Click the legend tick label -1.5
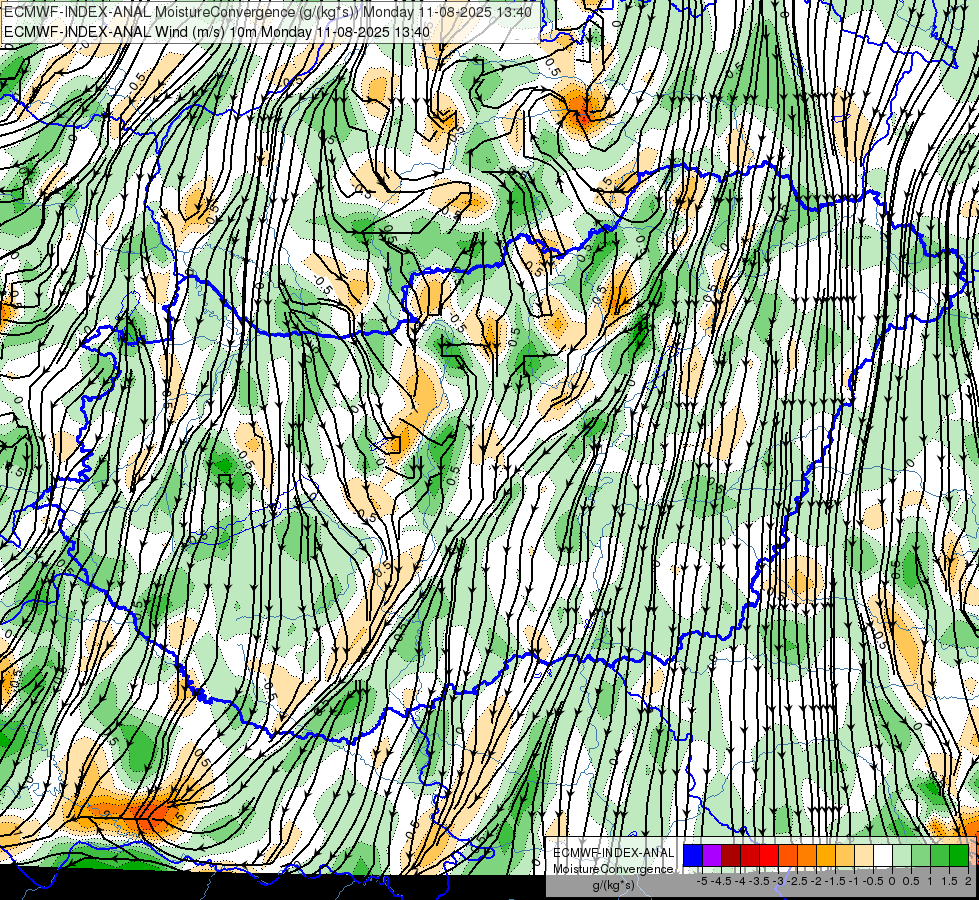The image size is (979, 900). pyautogui.click(x=835, y=881)
